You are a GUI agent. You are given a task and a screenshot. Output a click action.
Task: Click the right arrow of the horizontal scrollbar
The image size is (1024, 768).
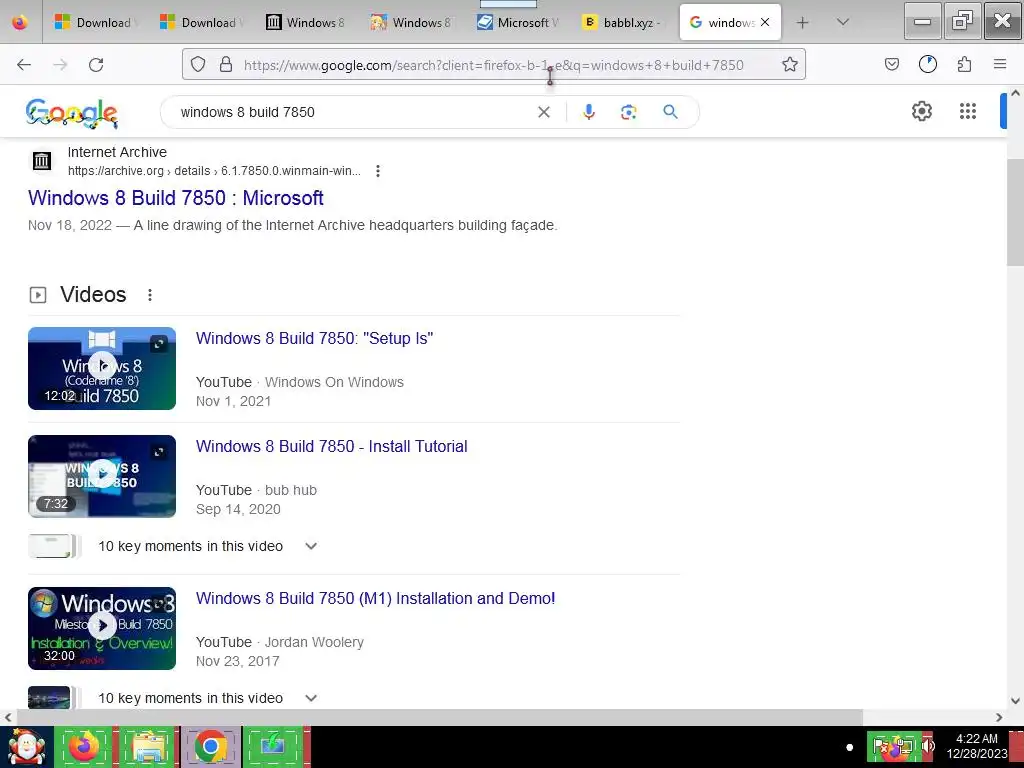point(999,717)
